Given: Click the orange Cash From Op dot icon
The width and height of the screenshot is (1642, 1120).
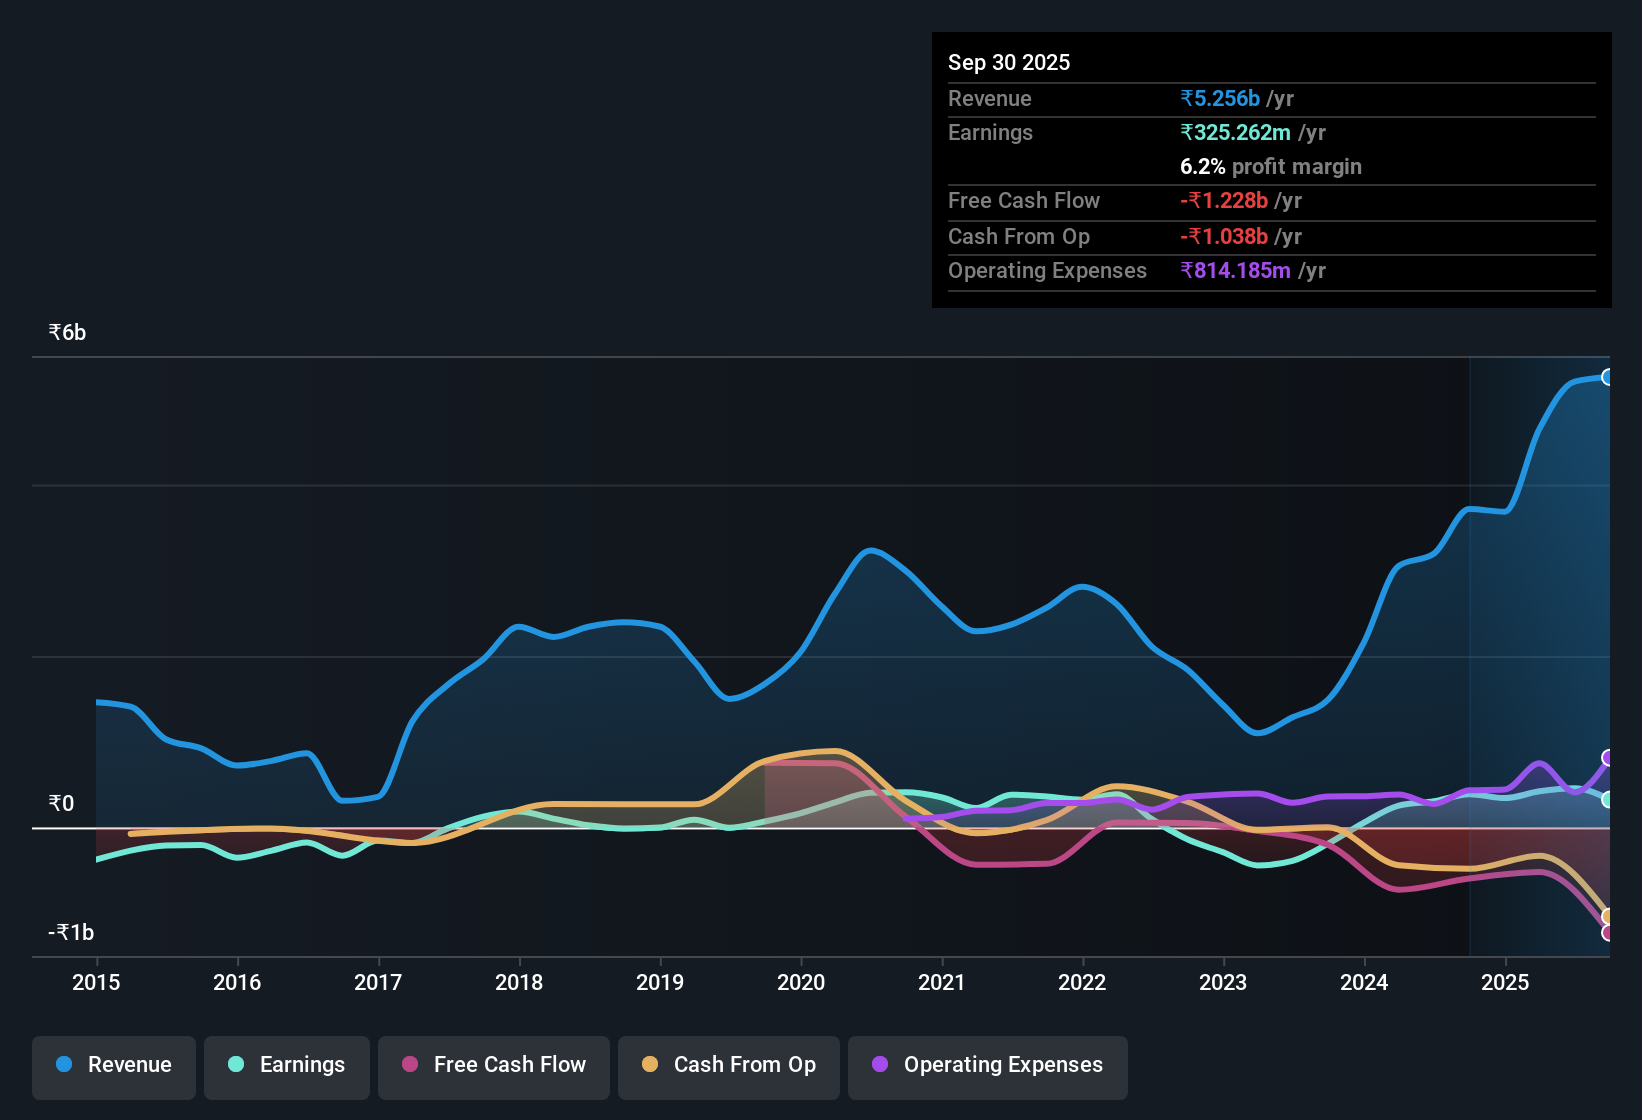Looking at the screenshot, I should tap(650, 1065).
